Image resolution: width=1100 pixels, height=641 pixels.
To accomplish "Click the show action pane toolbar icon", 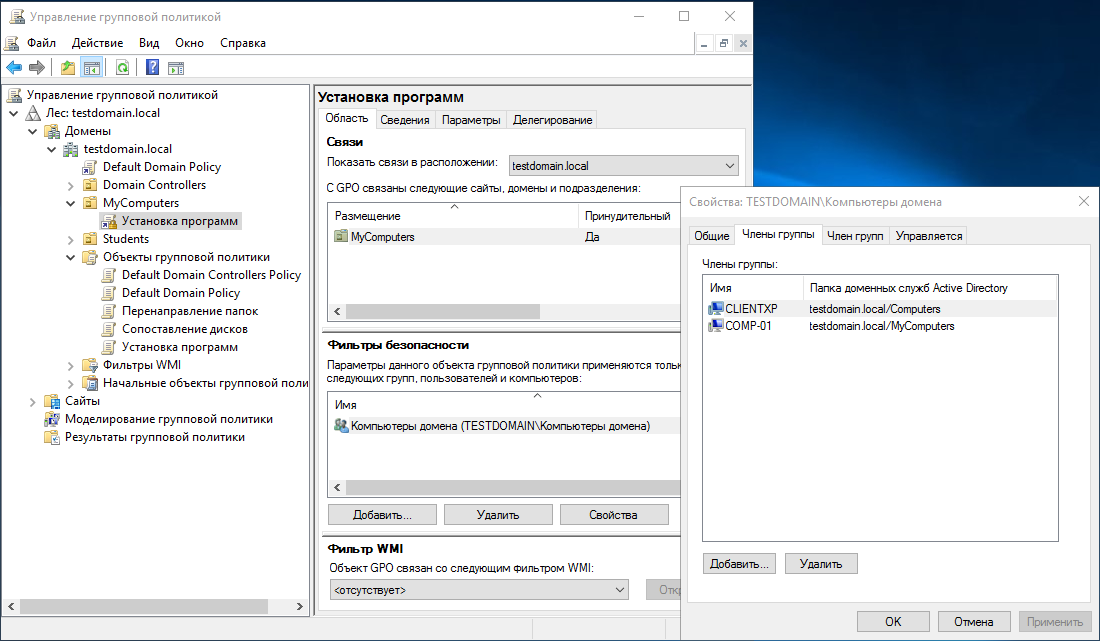I will (176, 68).
